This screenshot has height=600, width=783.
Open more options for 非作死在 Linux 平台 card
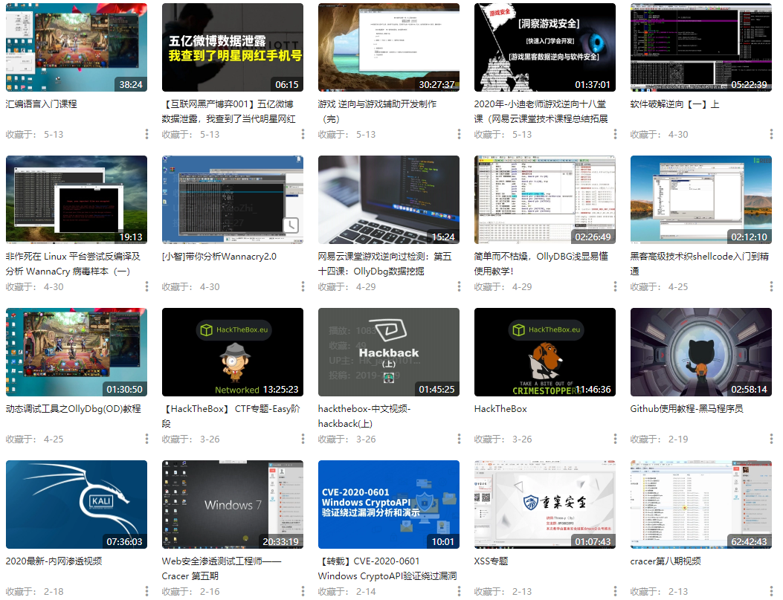(x=146, y=287)
